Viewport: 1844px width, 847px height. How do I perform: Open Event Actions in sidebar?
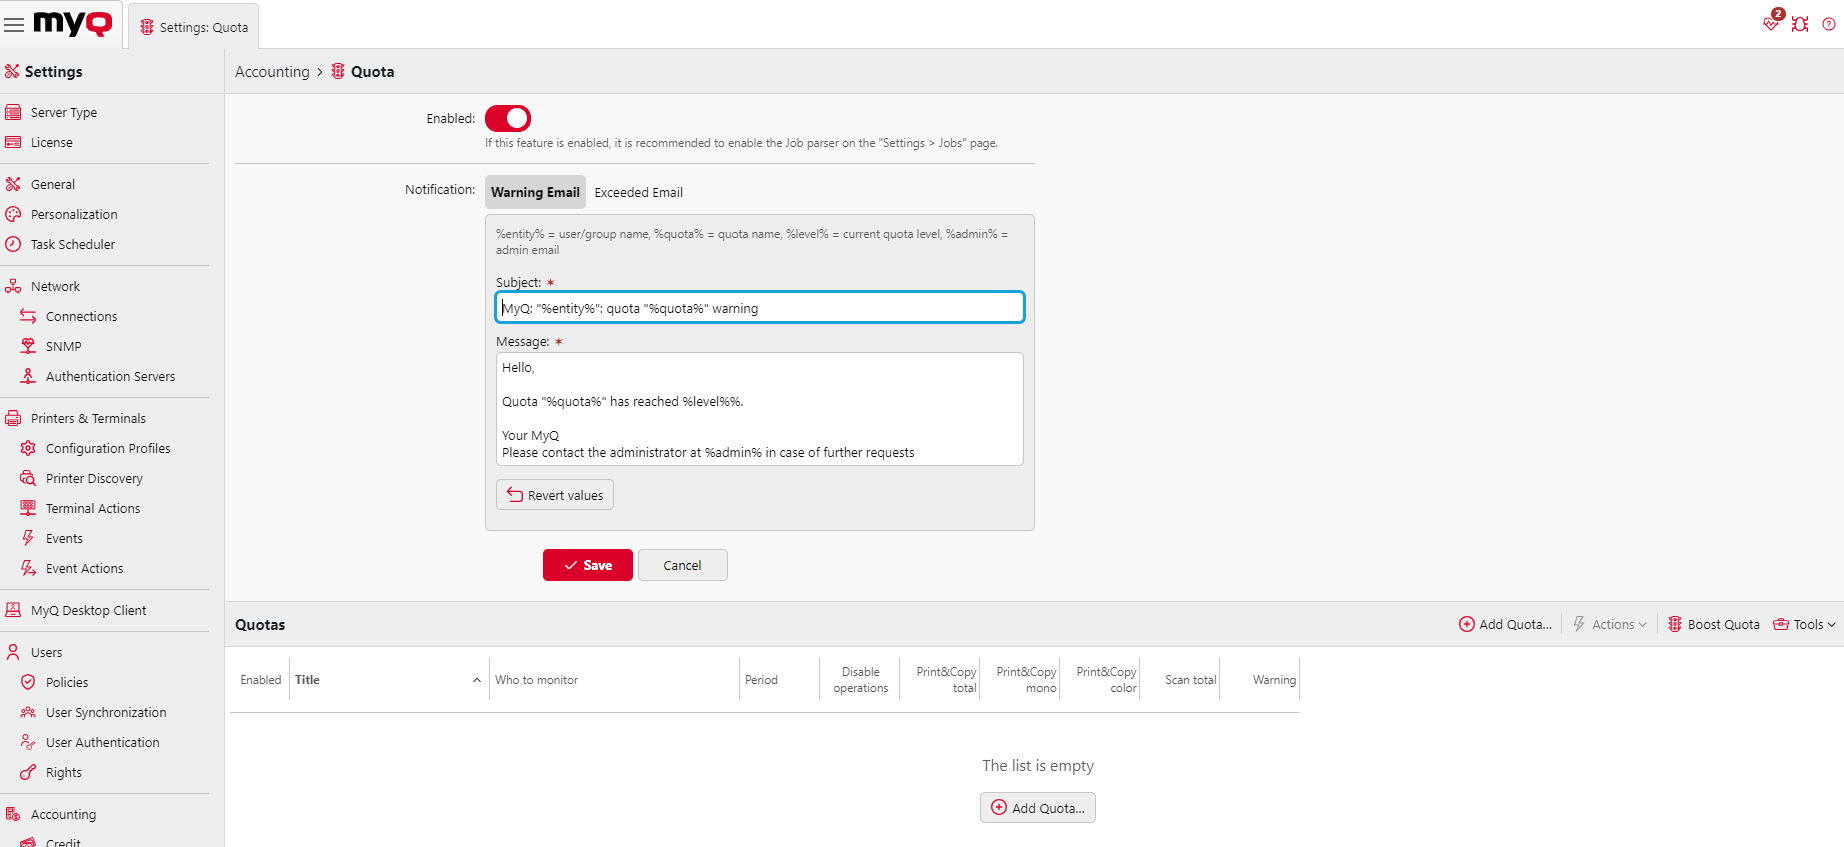click(84, 568)
